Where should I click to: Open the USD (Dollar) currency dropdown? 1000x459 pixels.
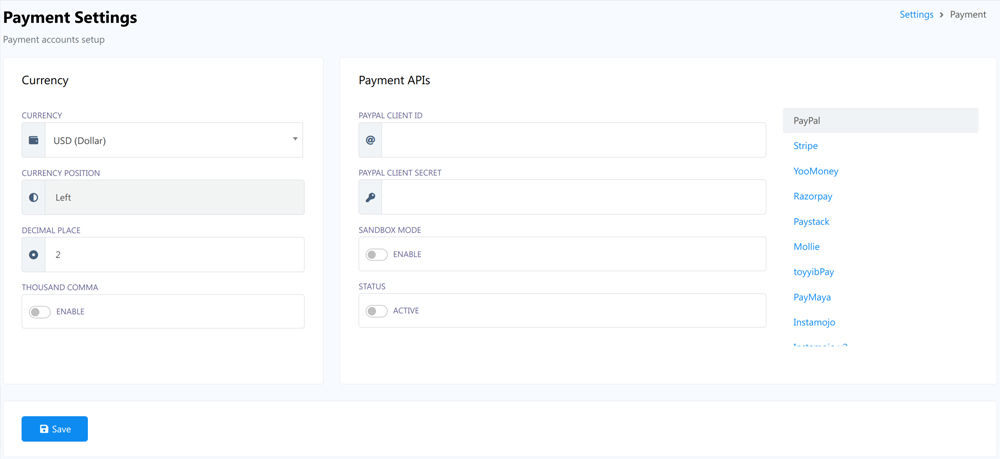[x=170, y=141]
